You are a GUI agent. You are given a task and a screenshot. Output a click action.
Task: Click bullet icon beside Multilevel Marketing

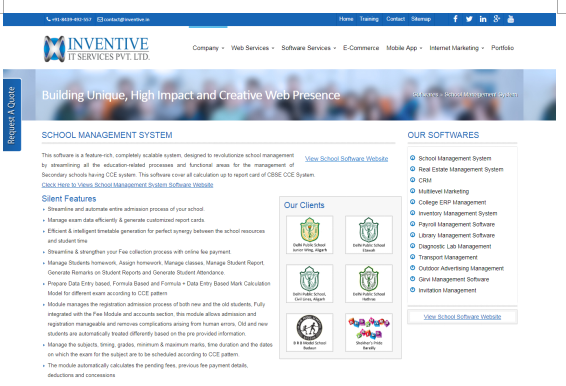(413, 191)
